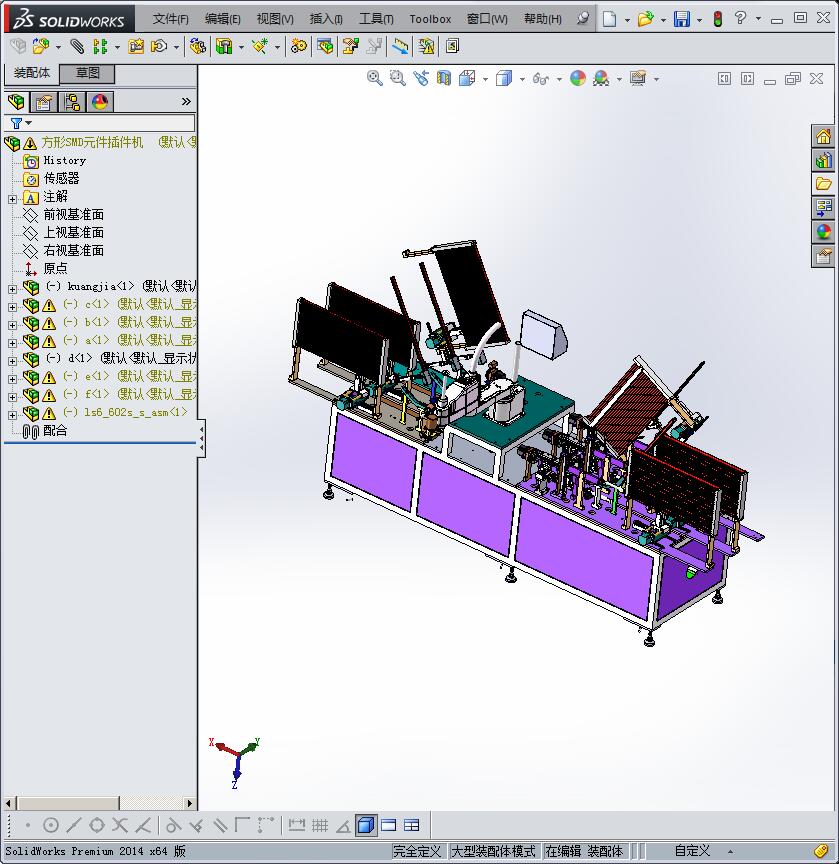Click the Assembly Features toolbar icon

click(224, 46)
